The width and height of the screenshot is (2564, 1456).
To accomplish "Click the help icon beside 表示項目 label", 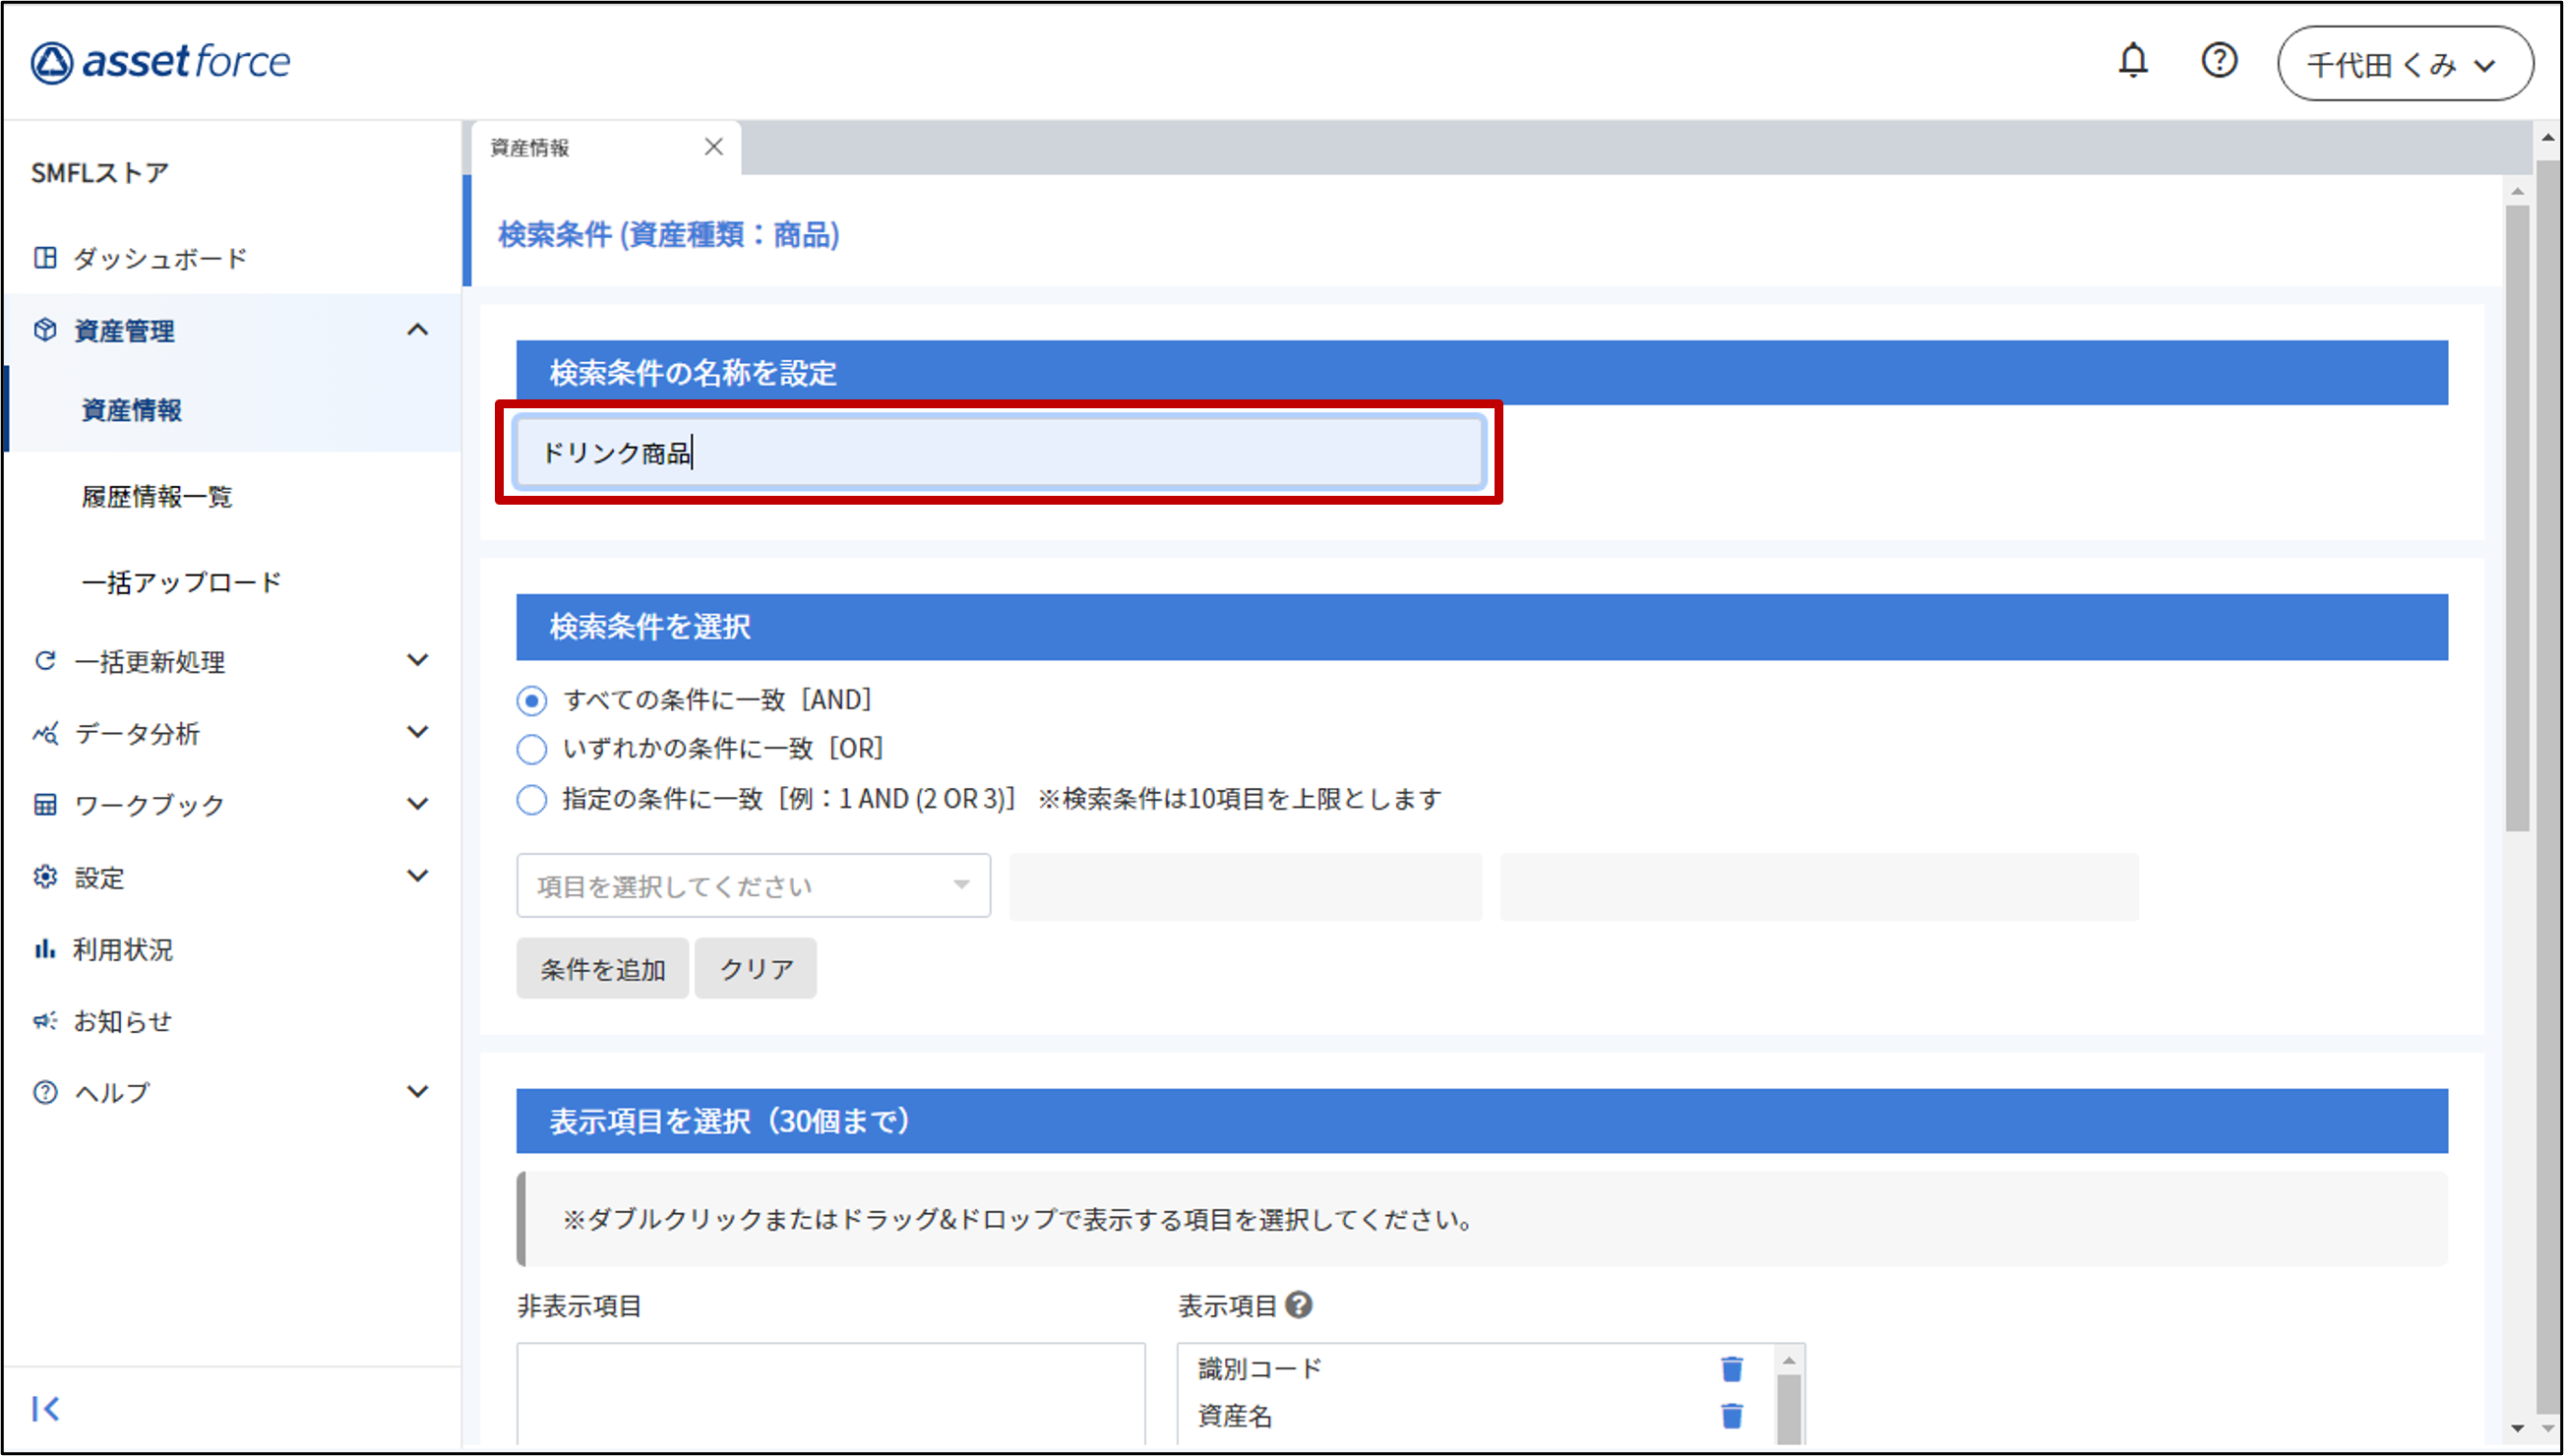I will (x=1298, y=1305).
